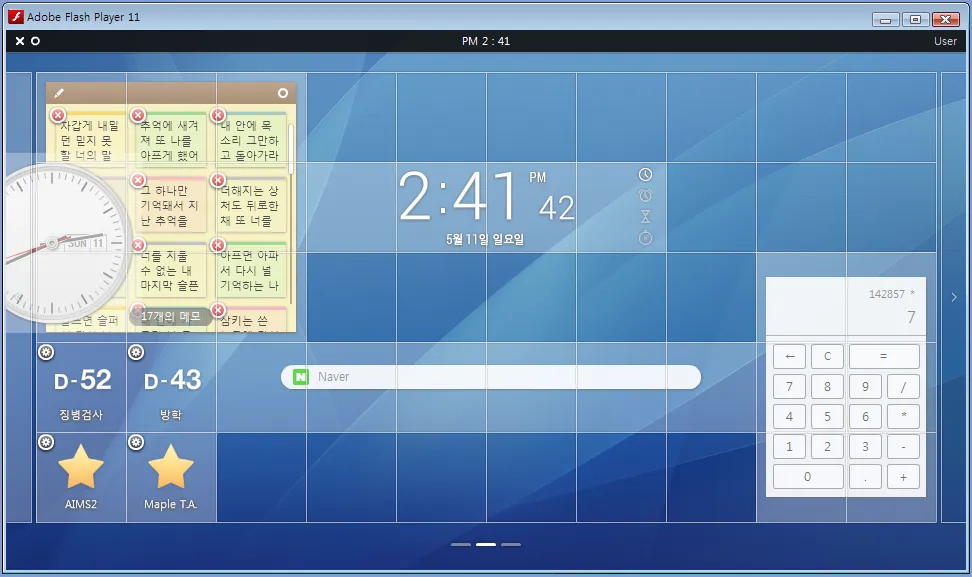Click the calculator backspace arrow button

pyautogui.click(x=789, y=356)
